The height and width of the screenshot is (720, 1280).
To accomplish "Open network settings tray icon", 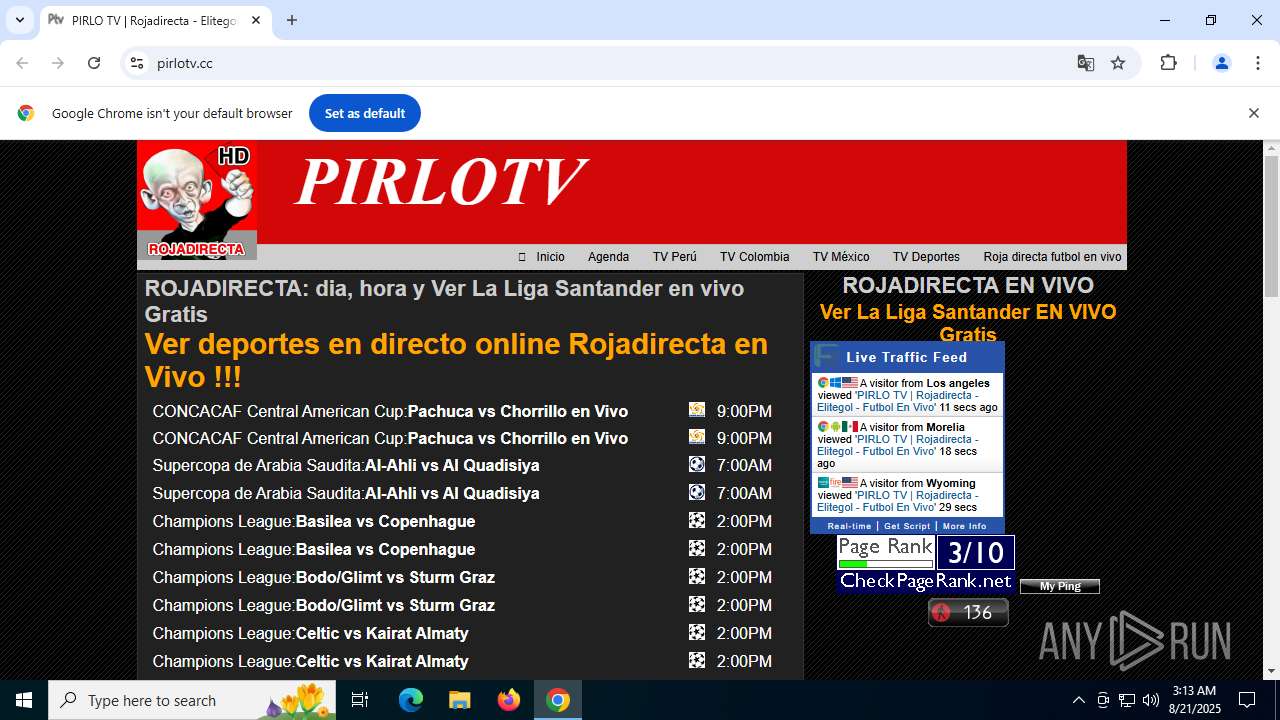I will (x=1127, y=700).
